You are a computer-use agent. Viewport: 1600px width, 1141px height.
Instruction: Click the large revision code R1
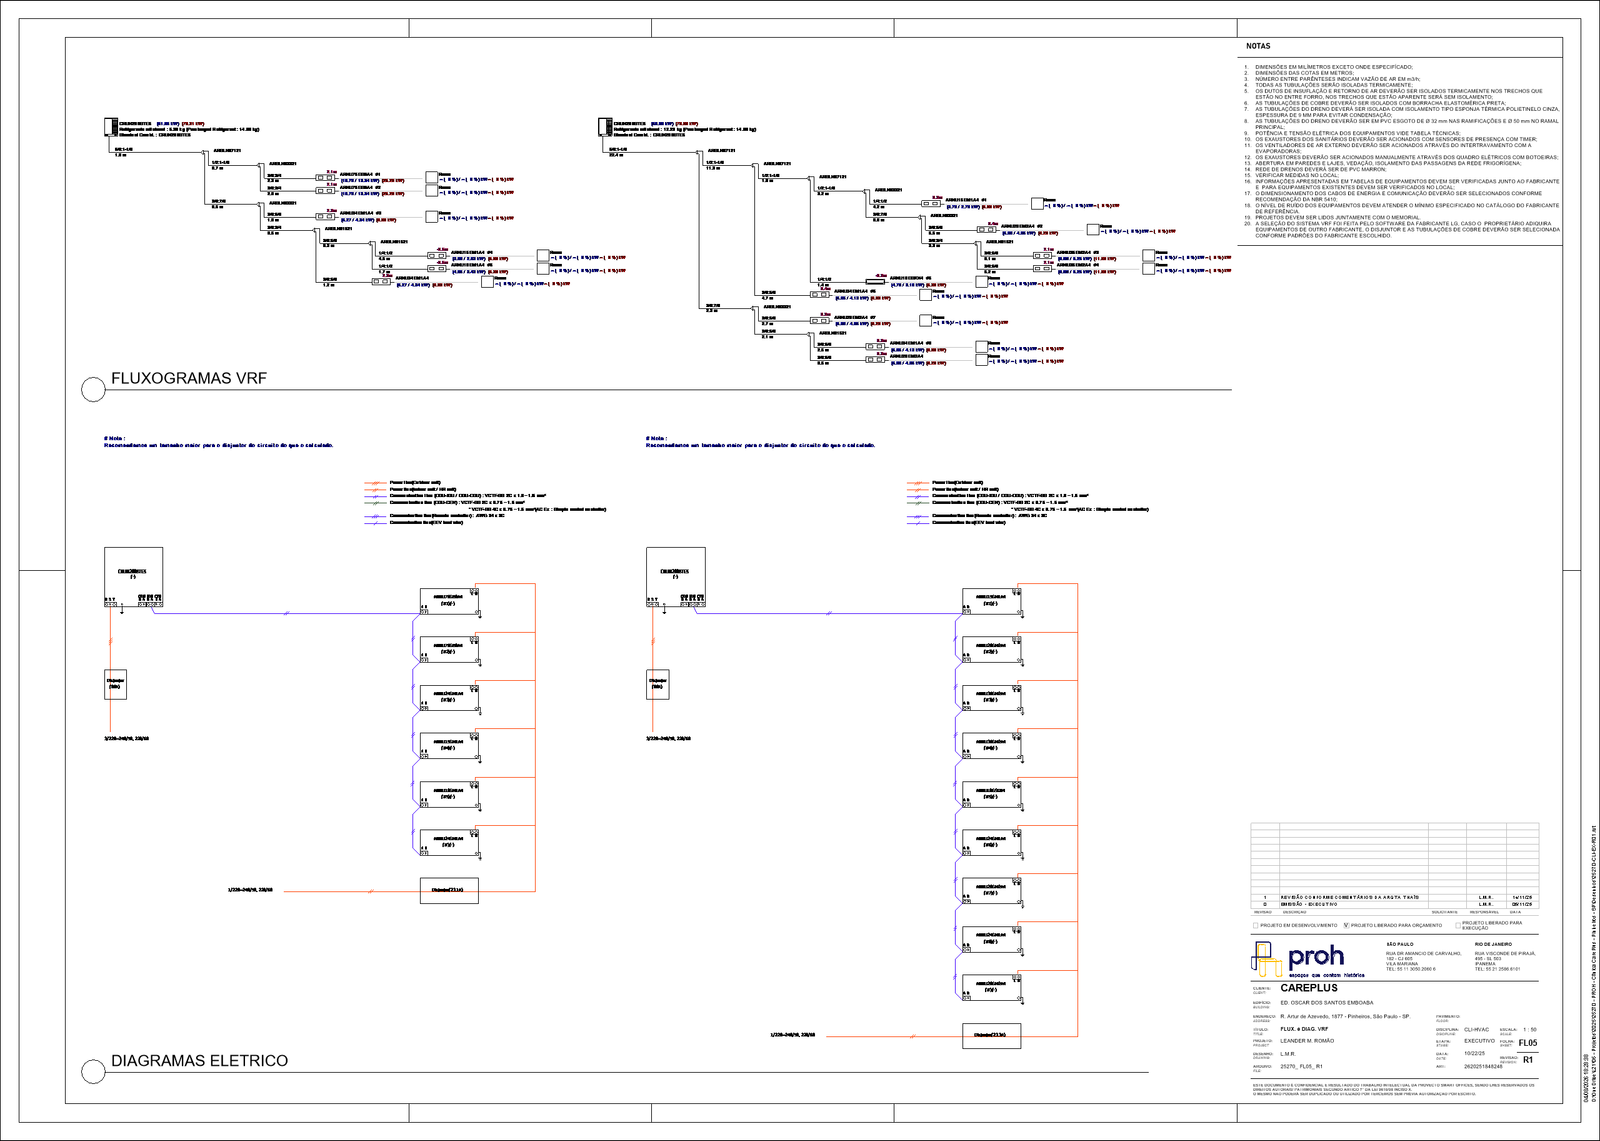click(x=1528, y=1060)
